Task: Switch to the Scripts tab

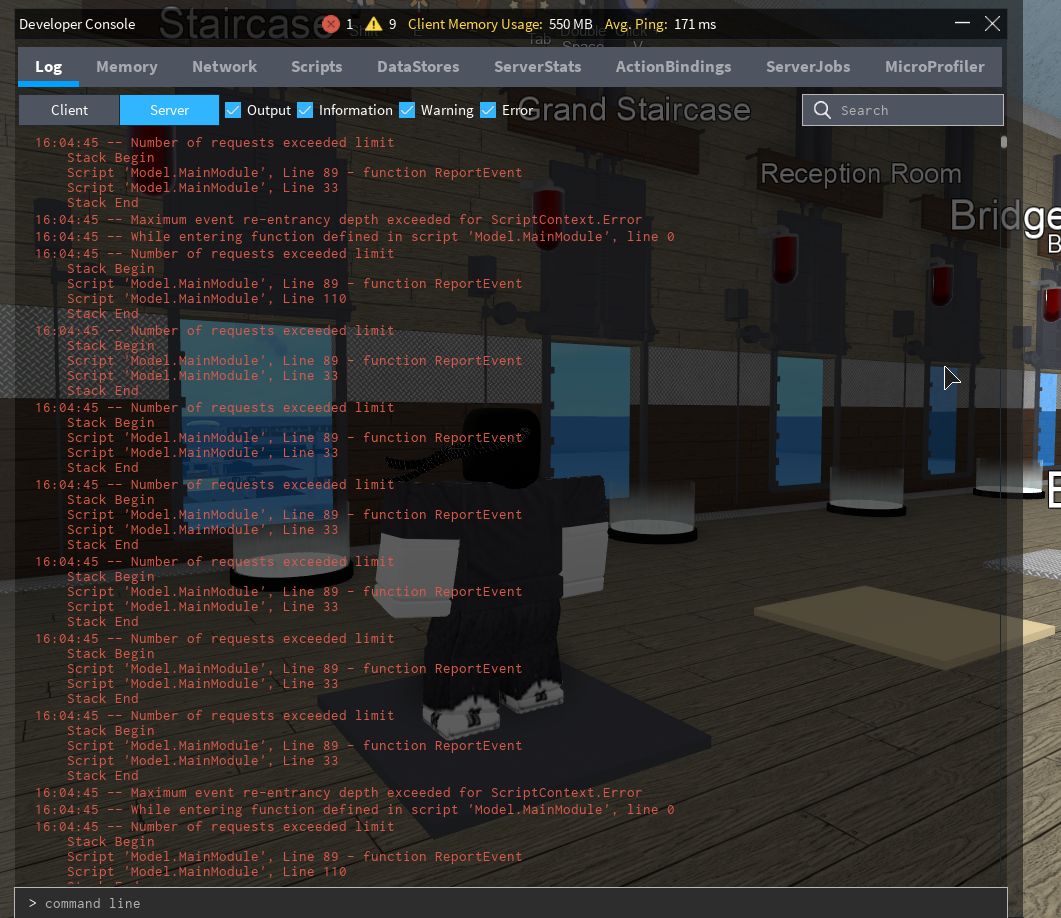Action: coord(317,67)
